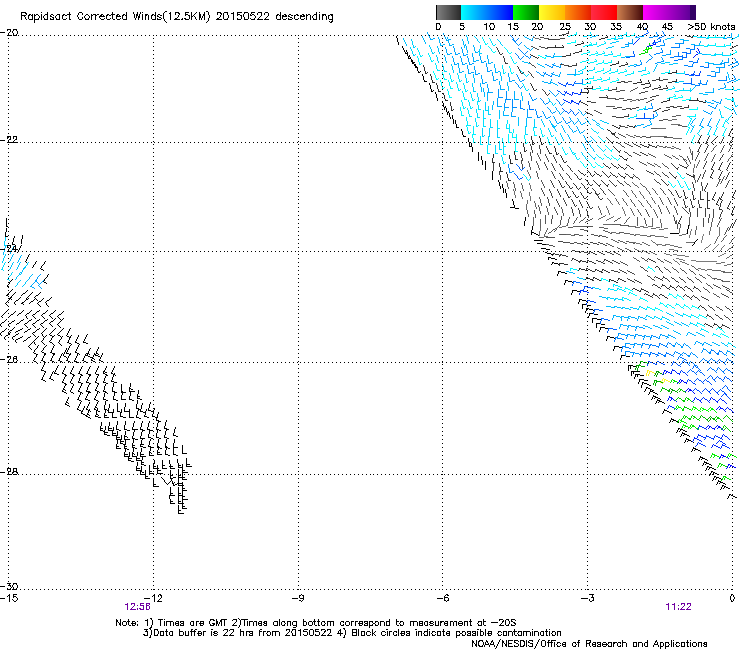The width and height of the screenshot is (740, 650).
Task: Click the purple 11:22 swath time label
Action: (678, 607)
